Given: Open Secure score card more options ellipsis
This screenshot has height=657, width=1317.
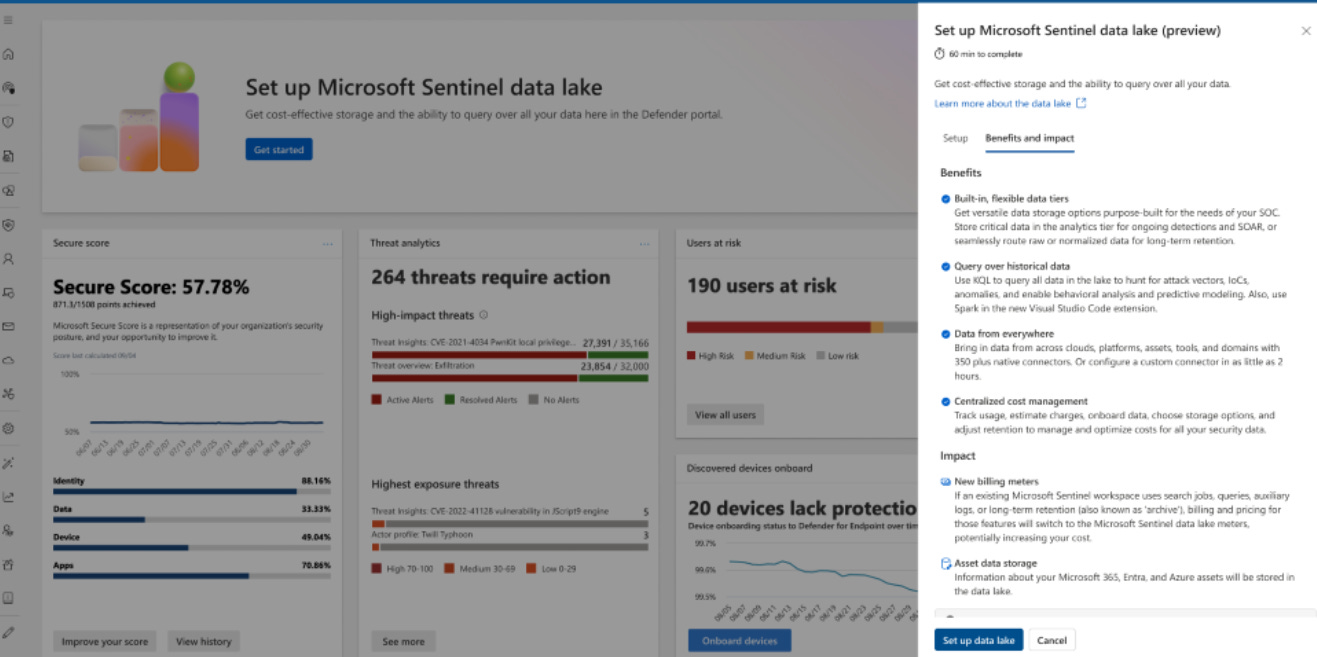Looking at the screenshot, I should pos(327,243).
